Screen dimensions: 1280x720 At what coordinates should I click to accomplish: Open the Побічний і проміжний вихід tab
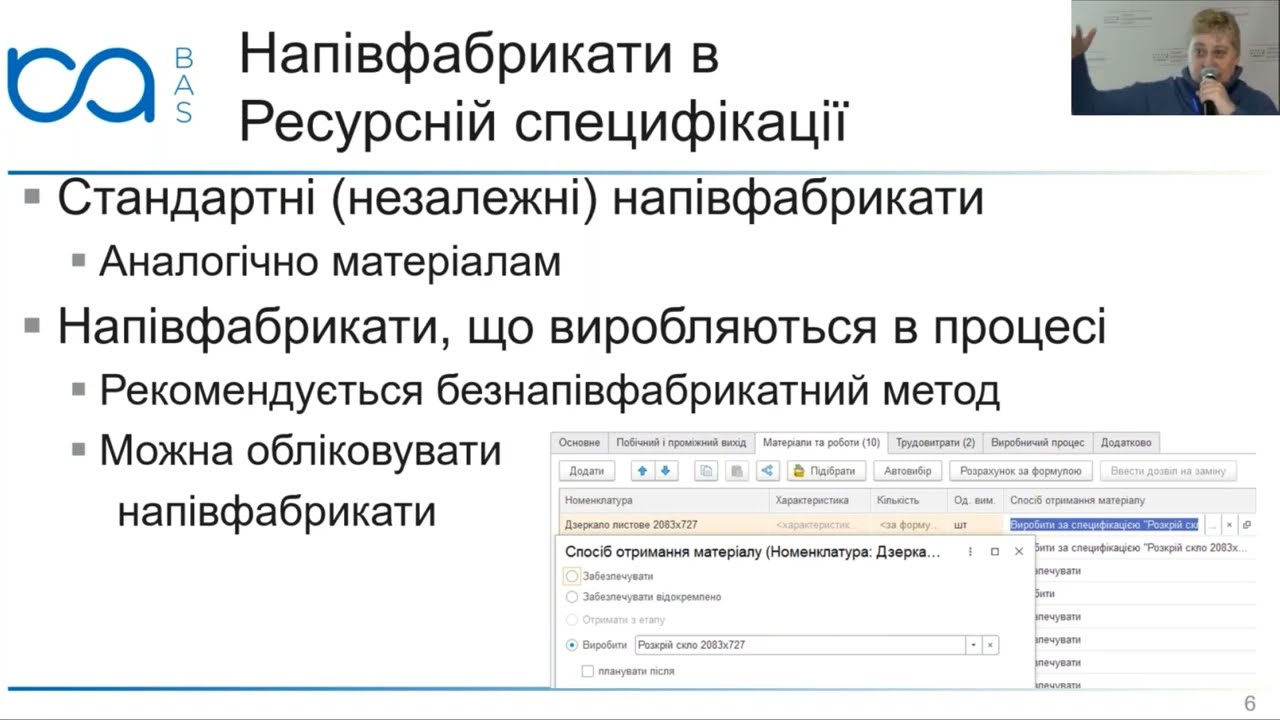[x=681, y=442]
